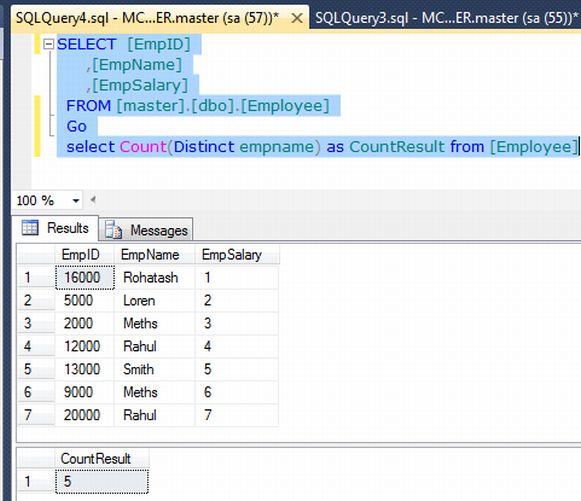Click CountResult alias in the query
The image size is (581, 501).
397,147
